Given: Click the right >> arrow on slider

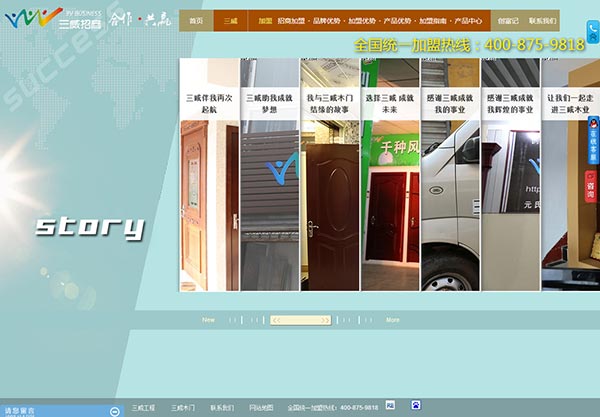Looking at the screenshot, I should [325, 320].
